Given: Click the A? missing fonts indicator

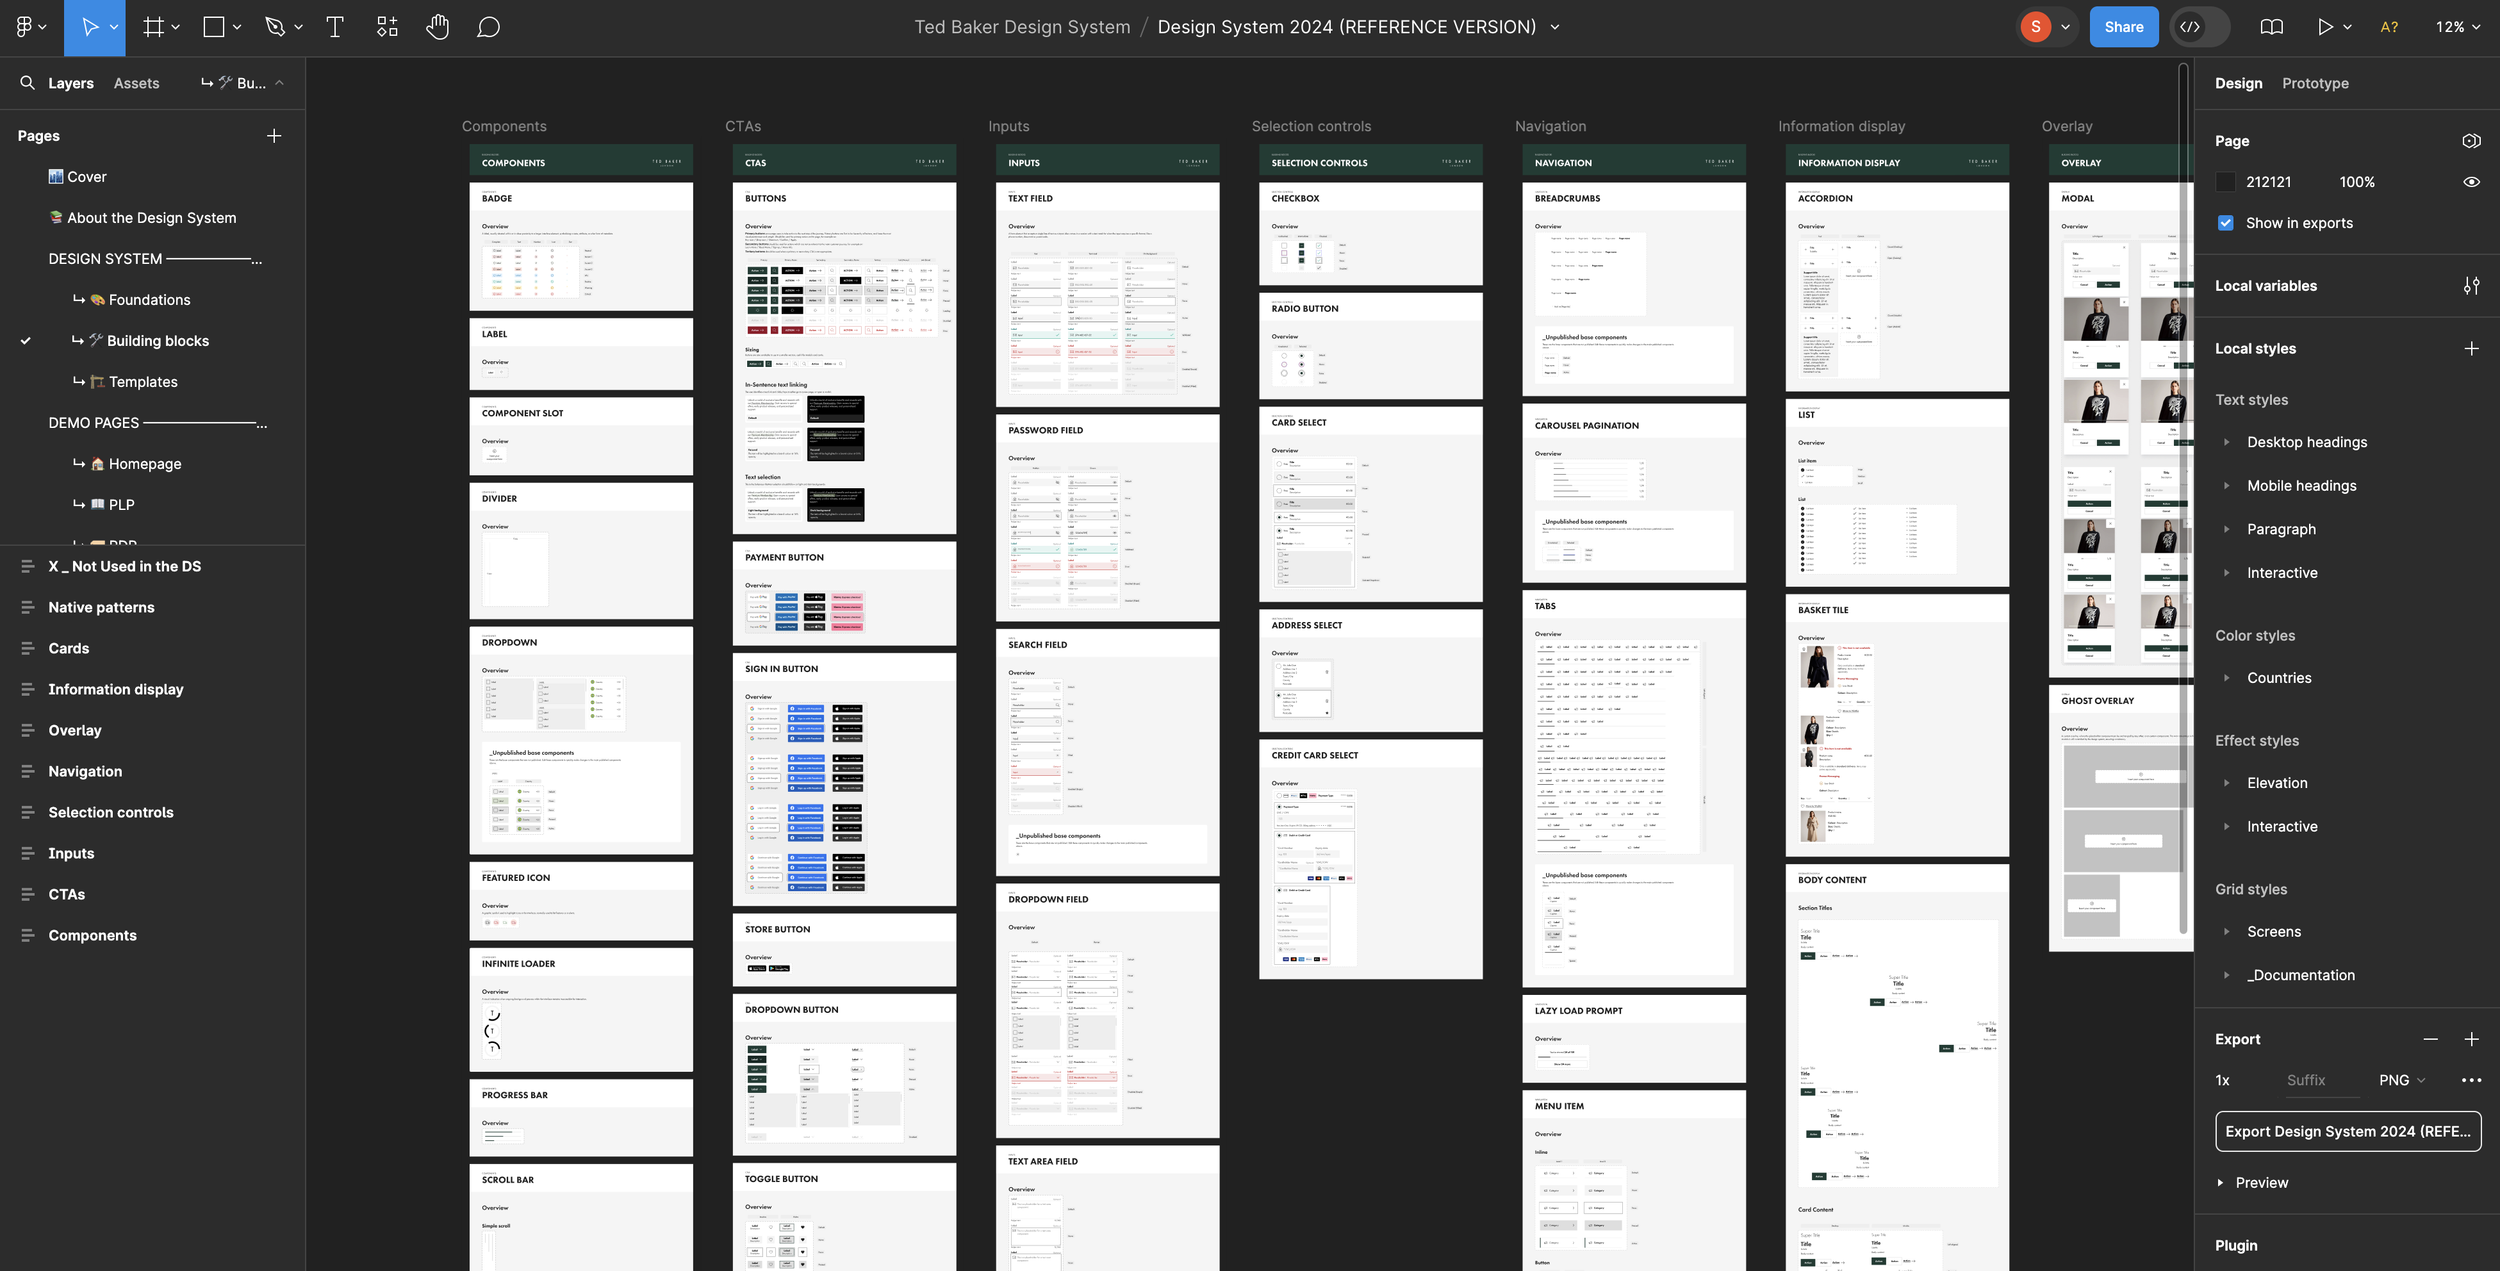Looking at the screenshot, I should 2388,27.
